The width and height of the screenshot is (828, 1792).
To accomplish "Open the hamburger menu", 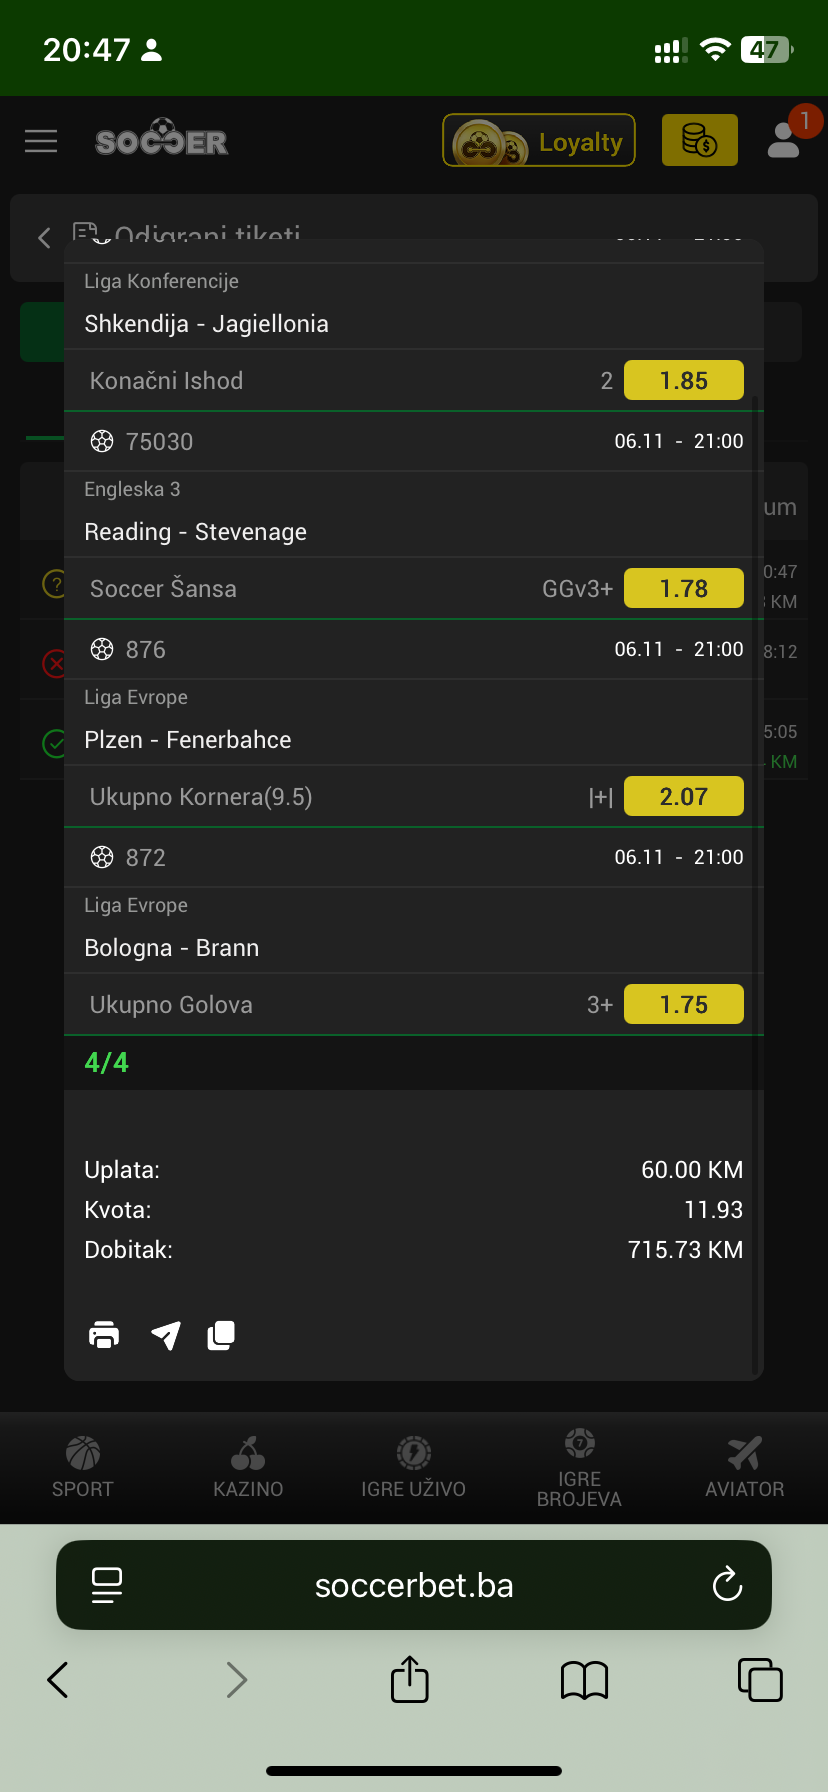I will tap(41, 141).
